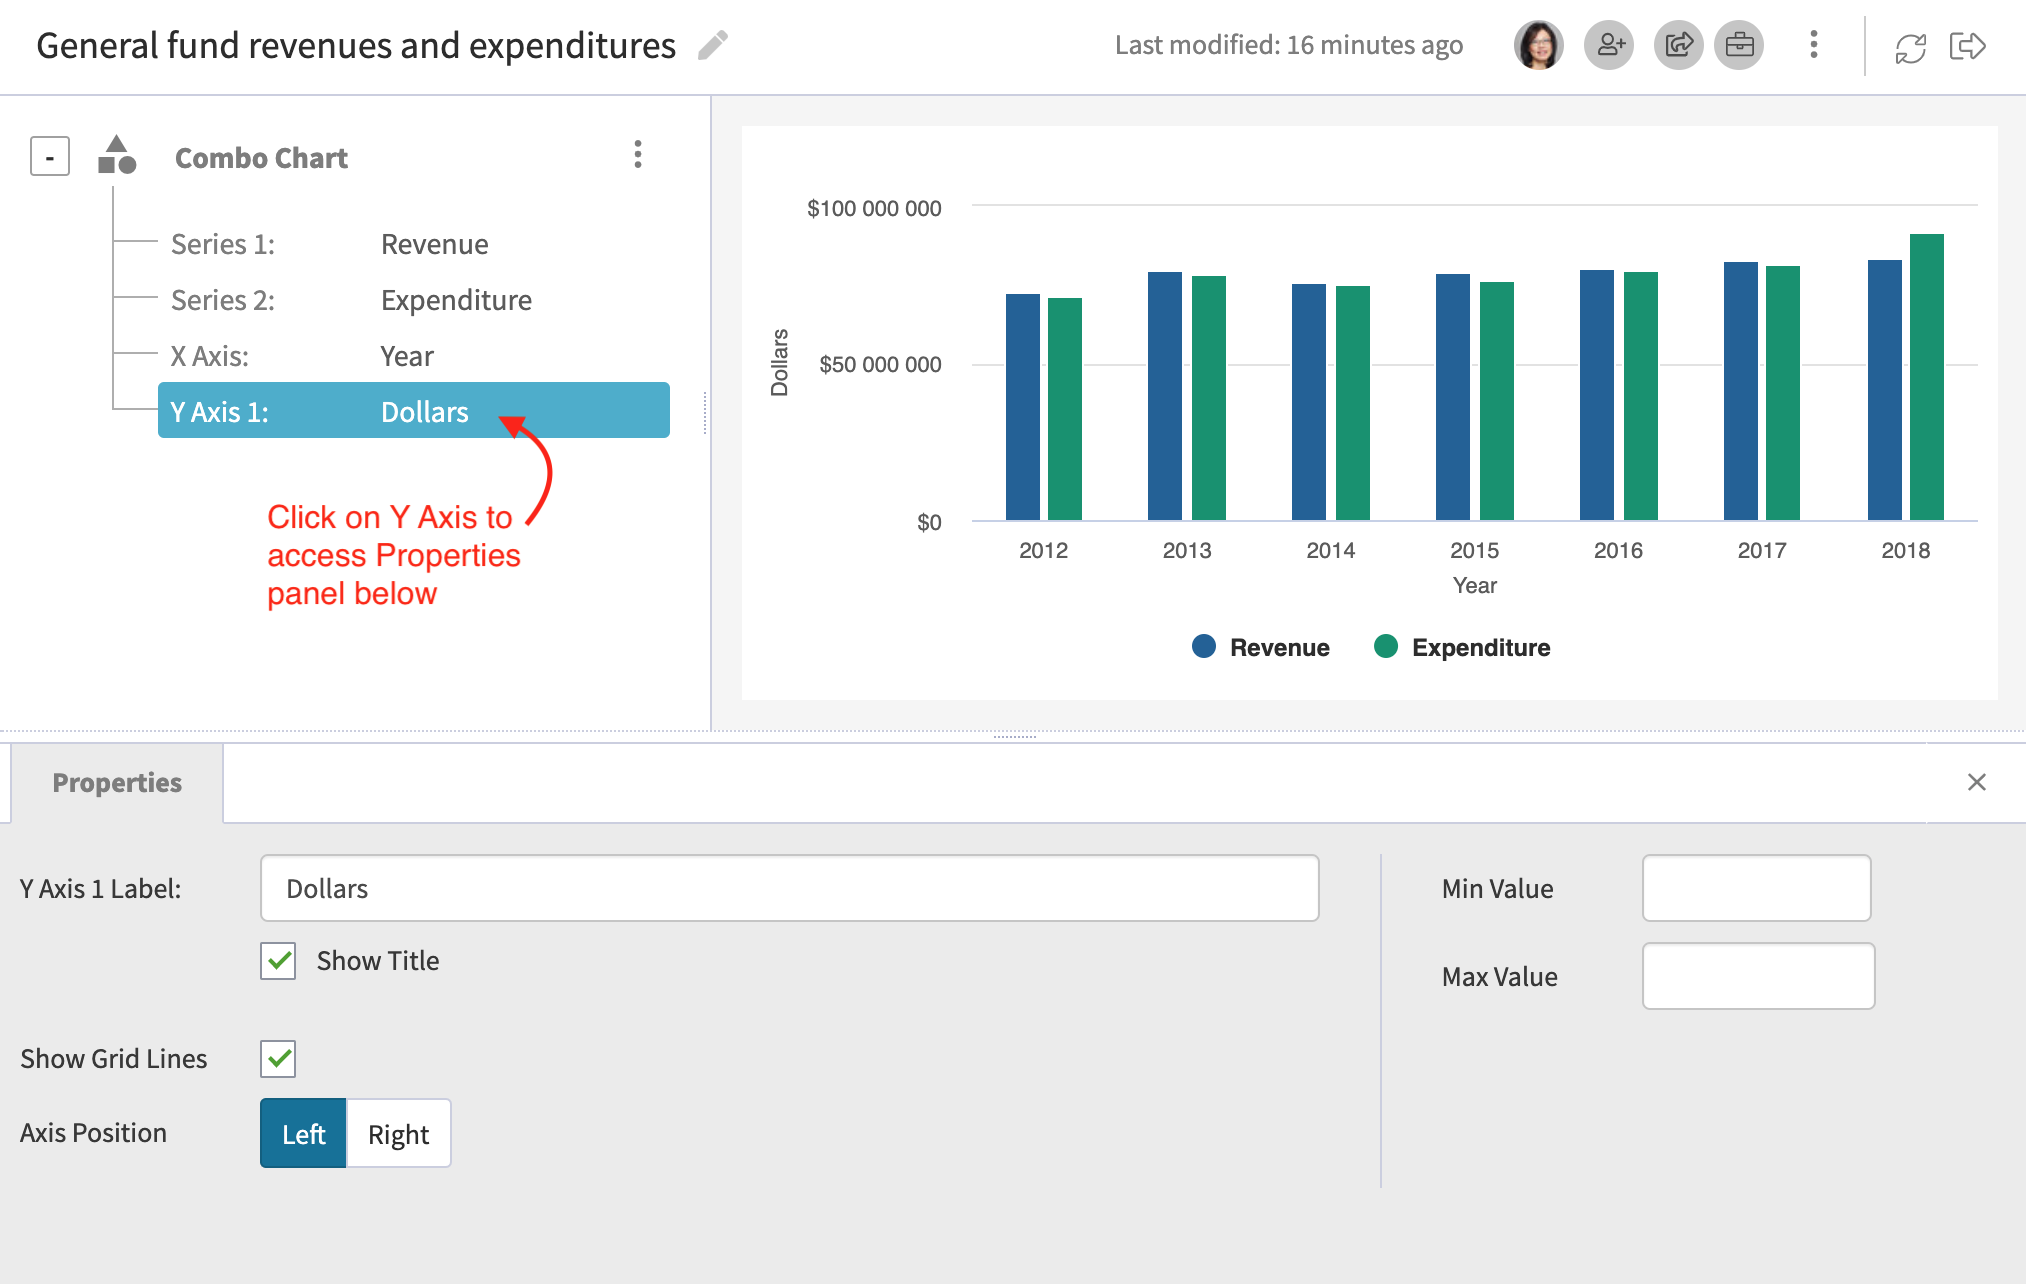Open the briefcase icon
The height and width of the screenshot is (1284, 2026).
[x=1739, y=45]
